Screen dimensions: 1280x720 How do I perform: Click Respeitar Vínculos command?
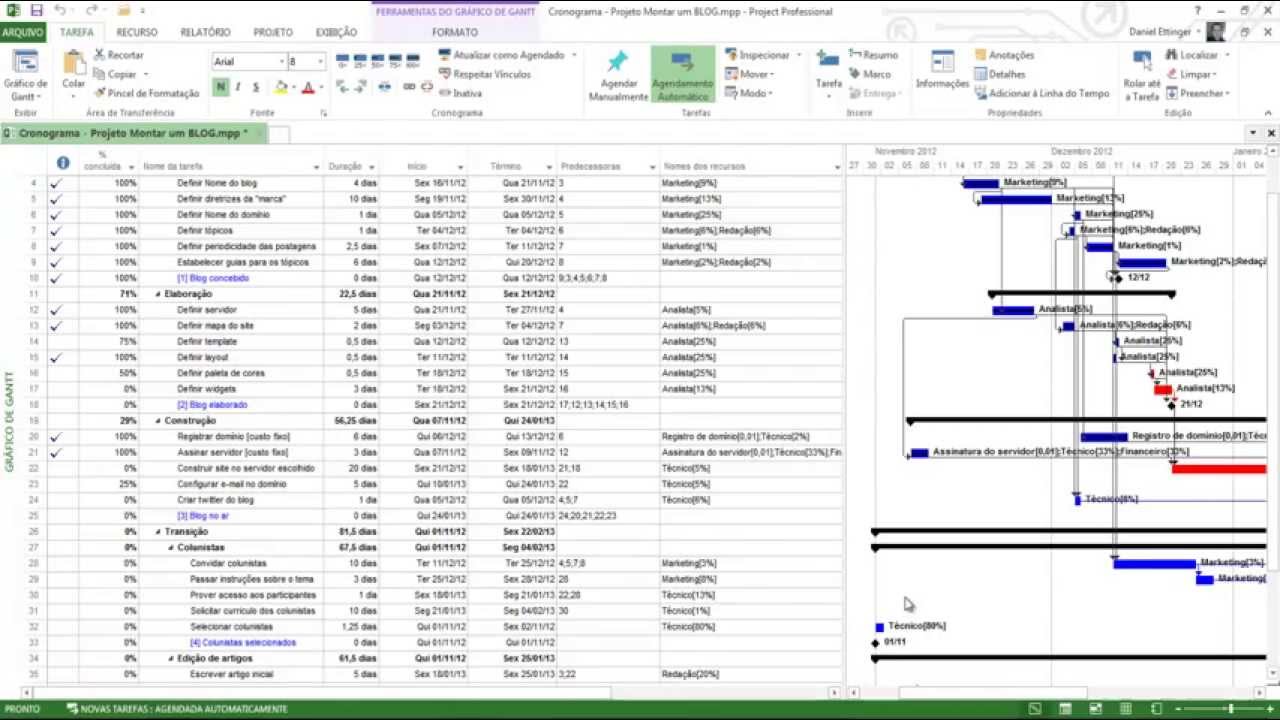tap(484, 74)
